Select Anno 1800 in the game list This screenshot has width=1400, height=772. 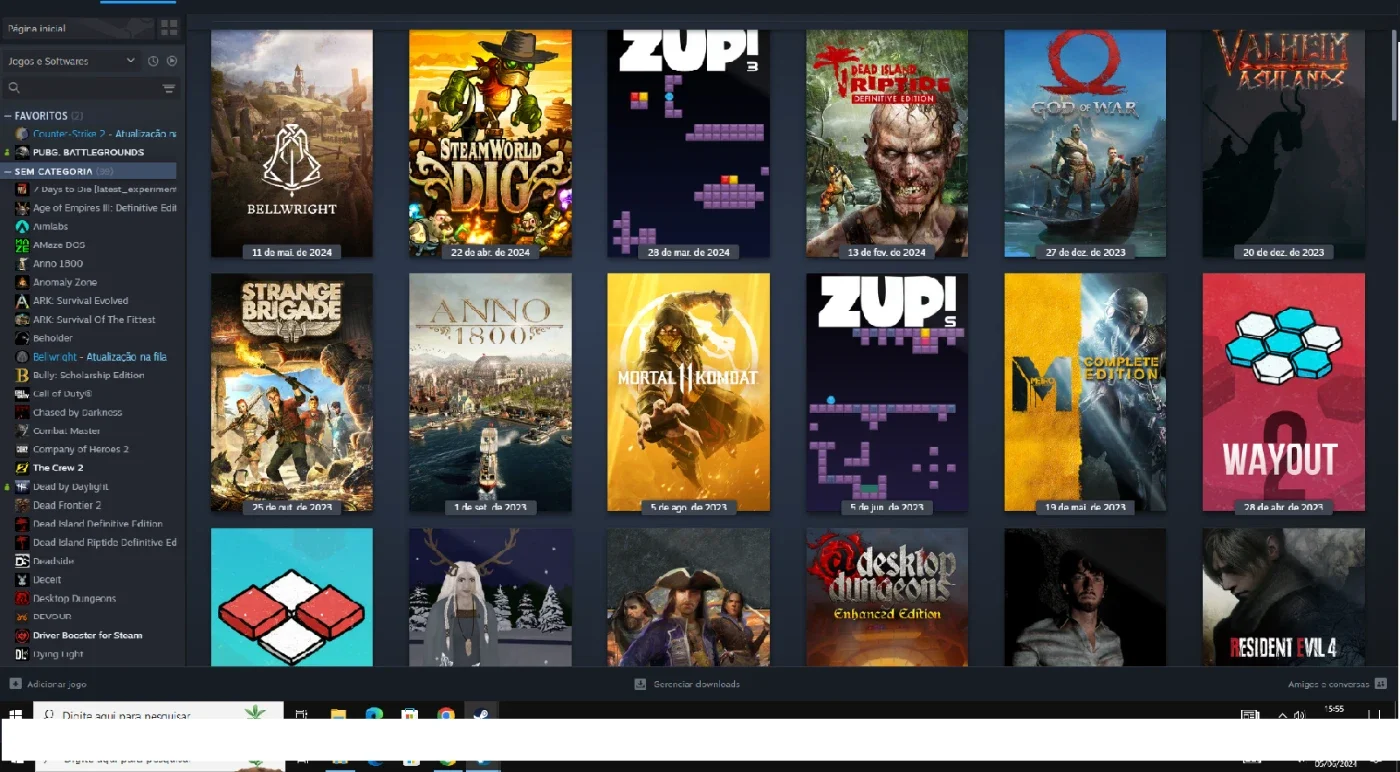click(58, 264)
